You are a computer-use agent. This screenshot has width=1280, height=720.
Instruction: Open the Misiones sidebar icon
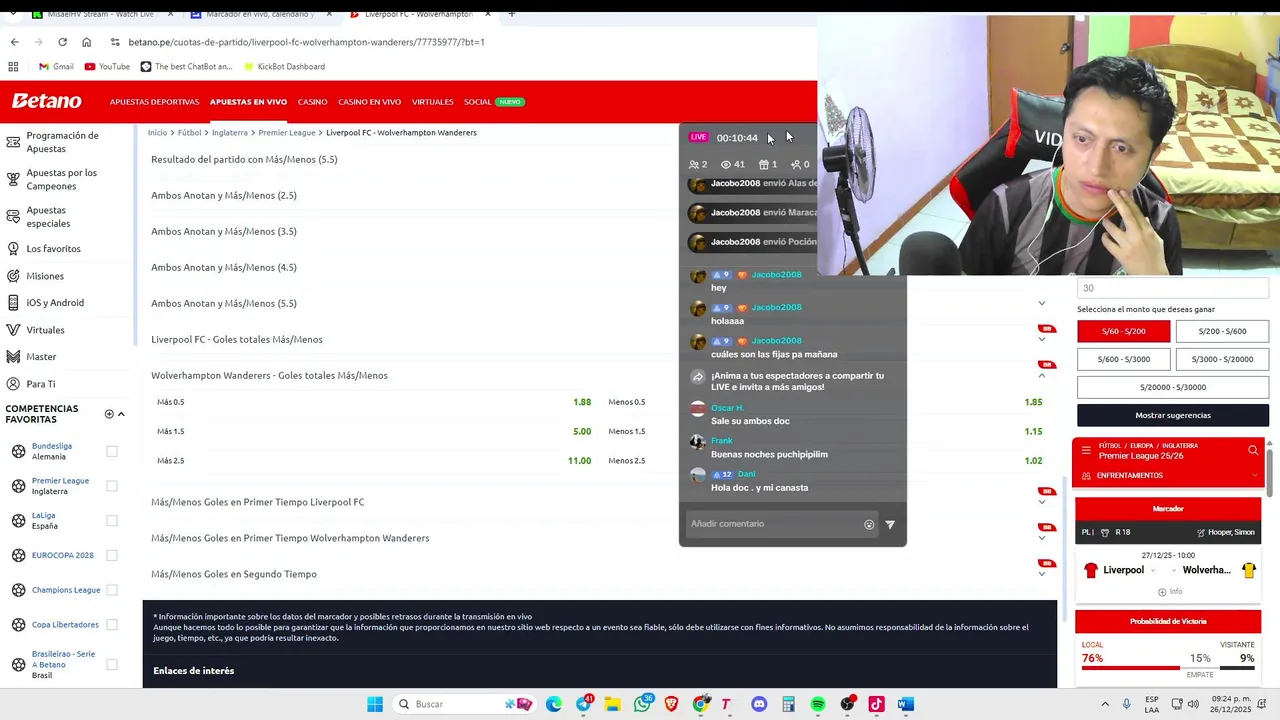(x=13, y=276)
